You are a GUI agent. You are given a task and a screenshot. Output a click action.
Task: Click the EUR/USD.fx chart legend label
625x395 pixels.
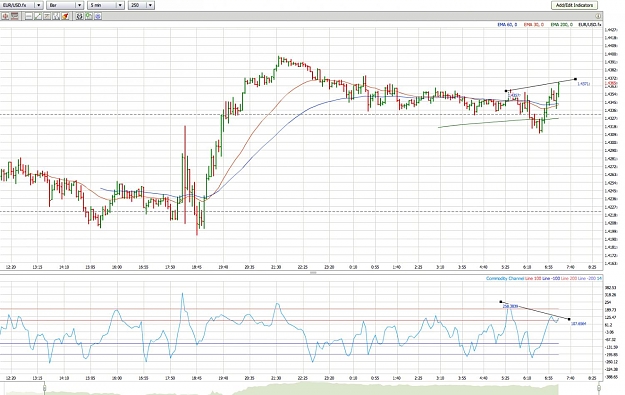tap(590, 25)
